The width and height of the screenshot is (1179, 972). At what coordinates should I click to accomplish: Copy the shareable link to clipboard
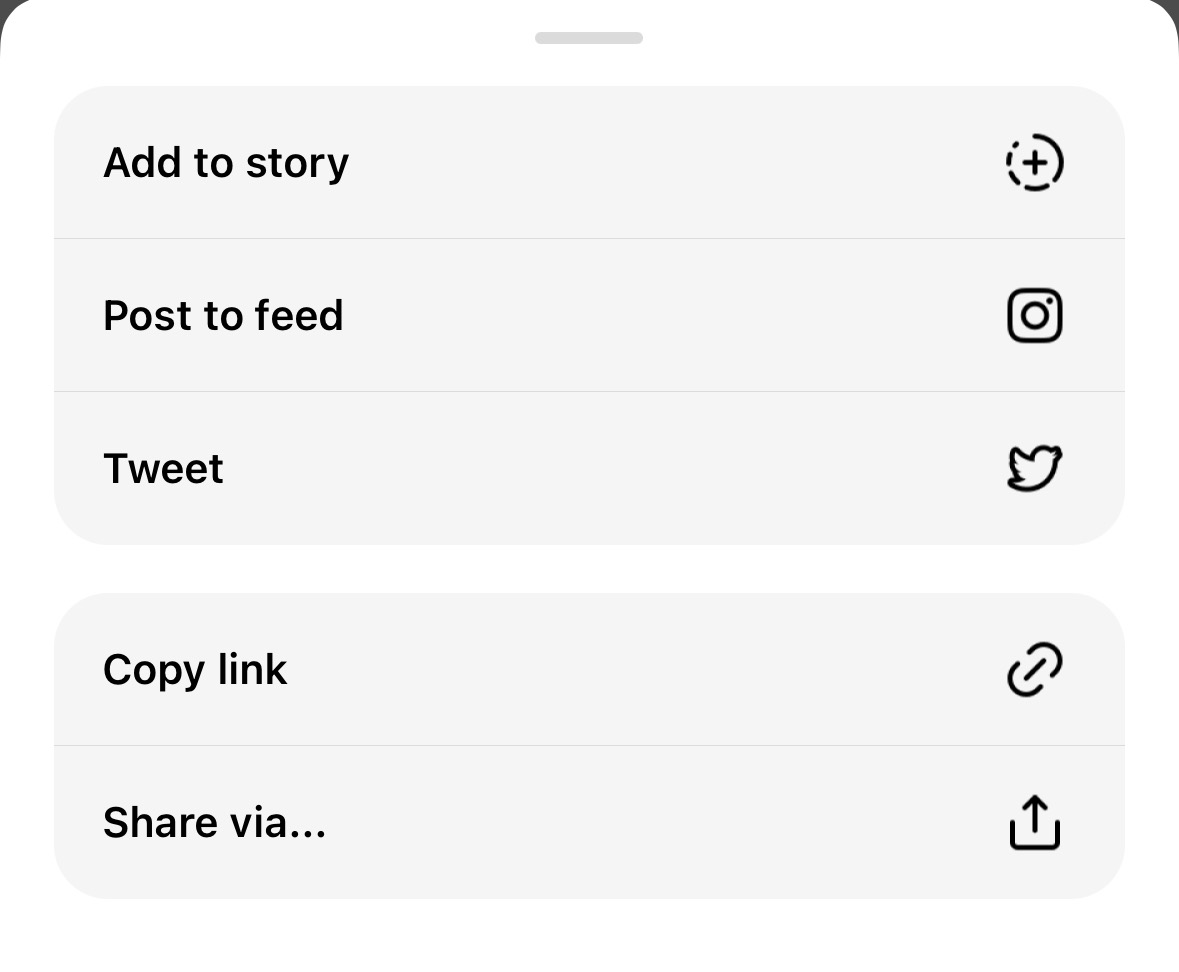pos(589,670)
